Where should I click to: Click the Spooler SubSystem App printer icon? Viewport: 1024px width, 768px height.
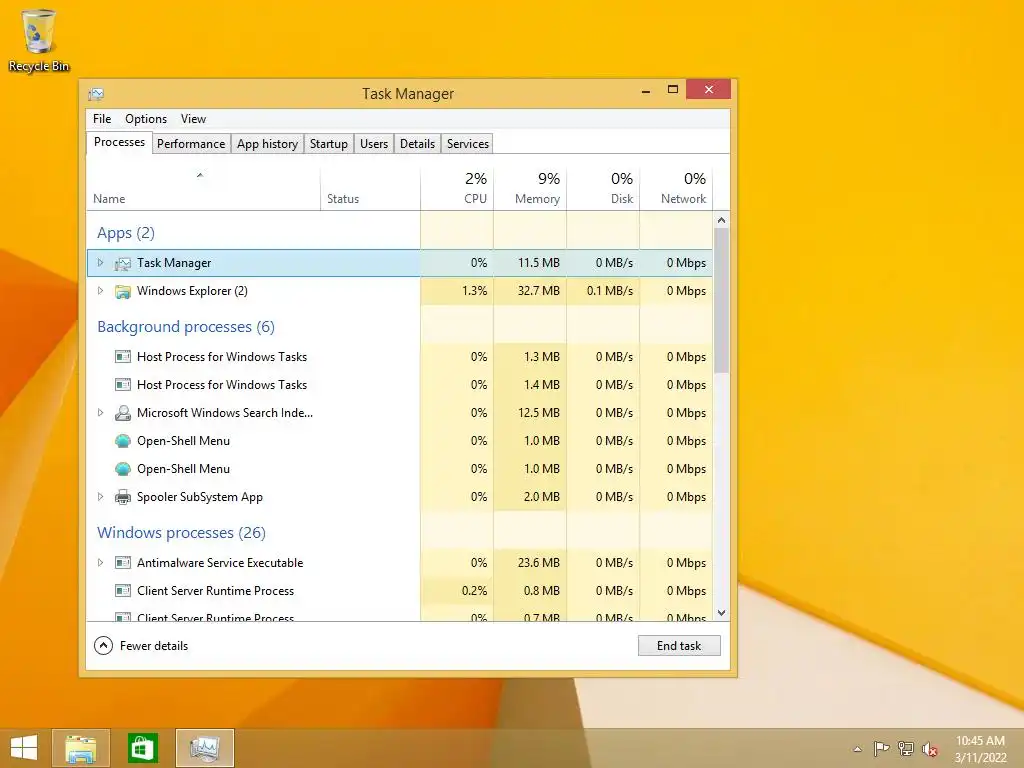123,497
